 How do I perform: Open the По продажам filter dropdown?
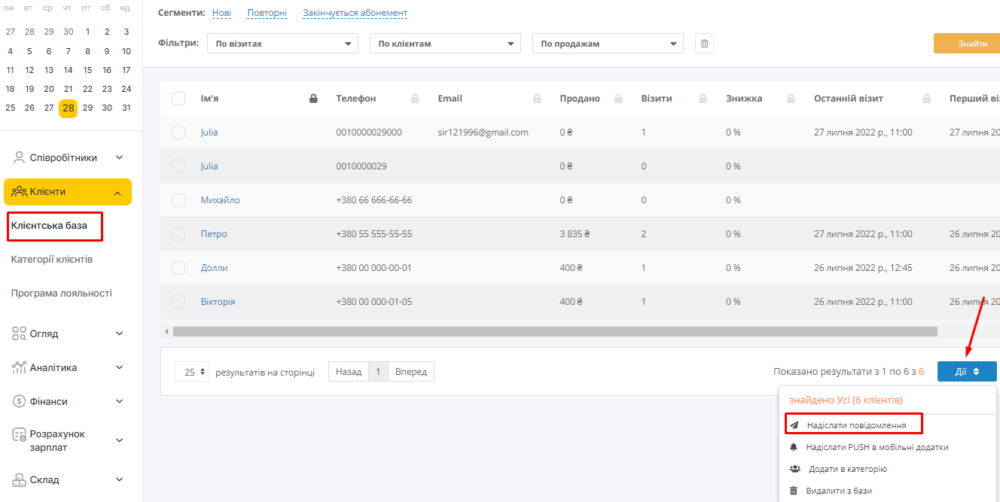point(607,44)
